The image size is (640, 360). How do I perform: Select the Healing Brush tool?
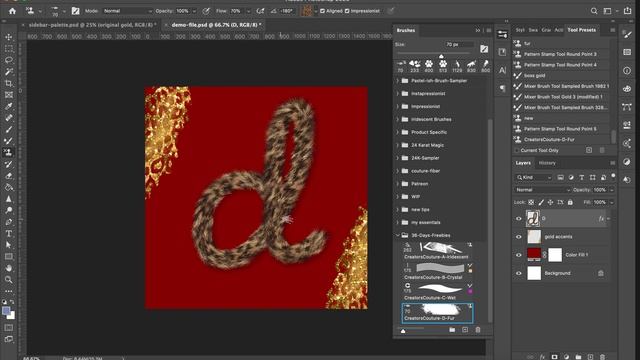(x=9, y=118)
